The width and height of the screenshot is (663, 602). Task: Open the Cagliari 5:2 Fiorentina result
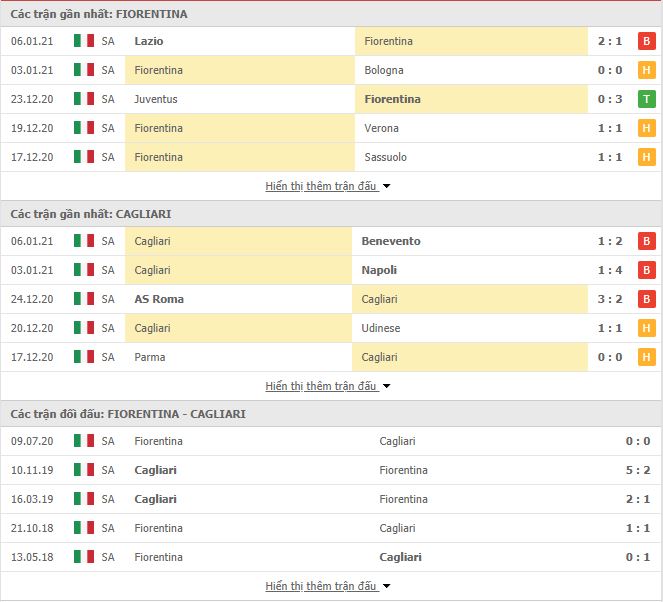(638, 470)
